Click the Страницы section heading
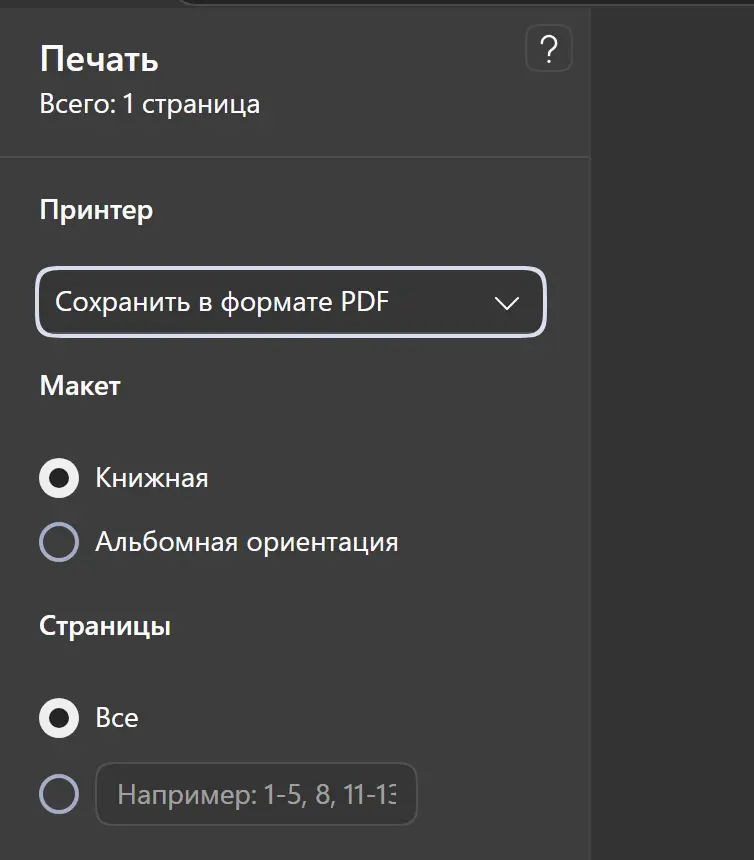 [105, 626]
